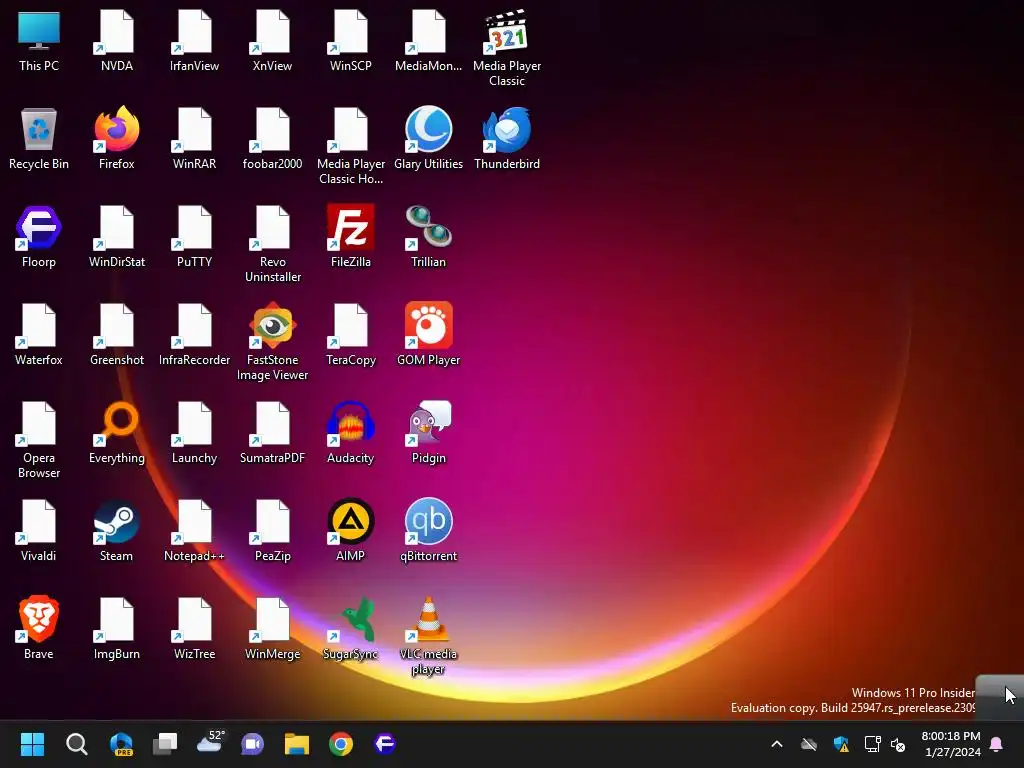Image resolution: width=1024 pixels, height=768 pixels.
Task: Select the Launchy desktop shortcut
Action: [x=194, y=433]
